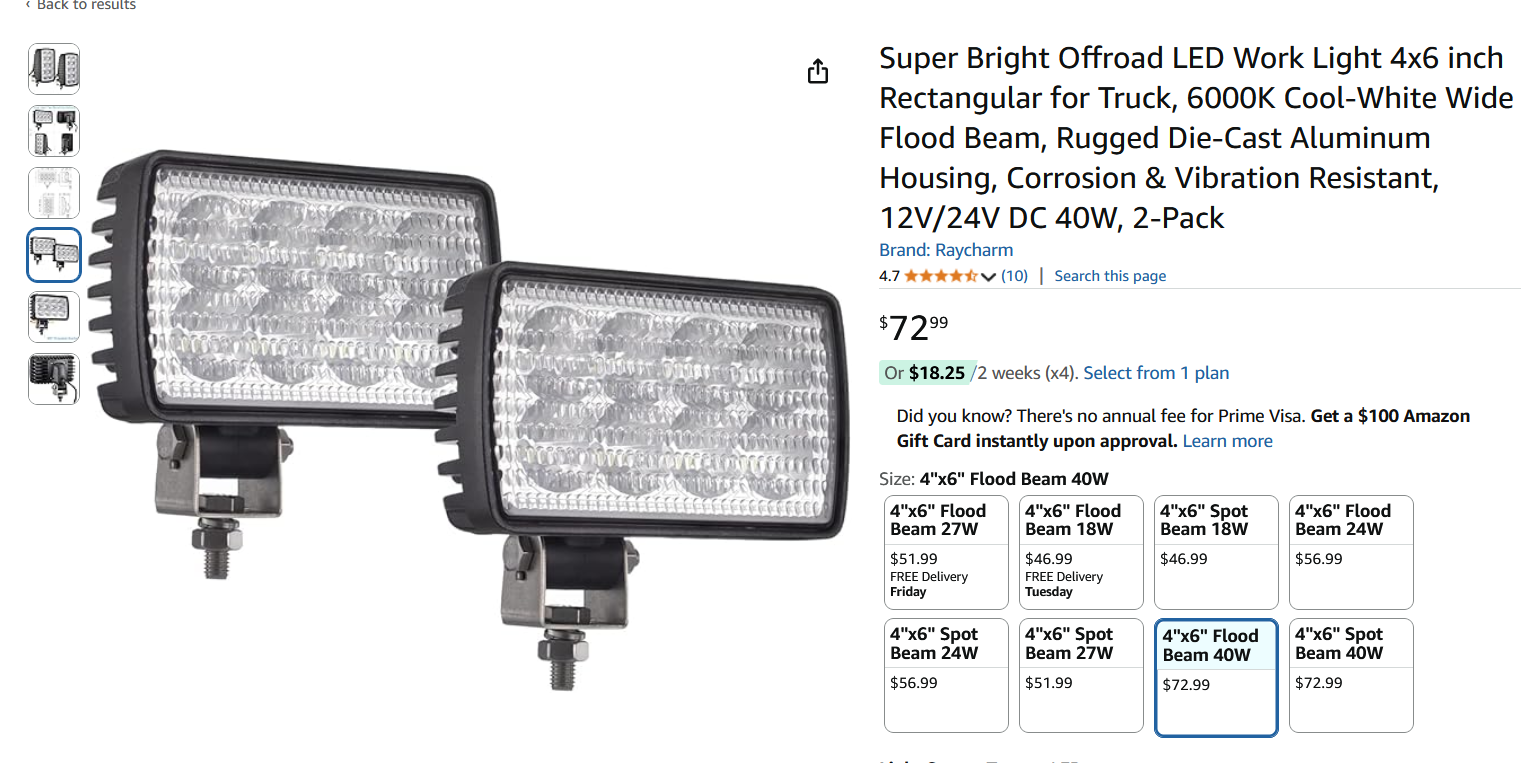Select the four-view lights thumbnail

pos(54,131)
